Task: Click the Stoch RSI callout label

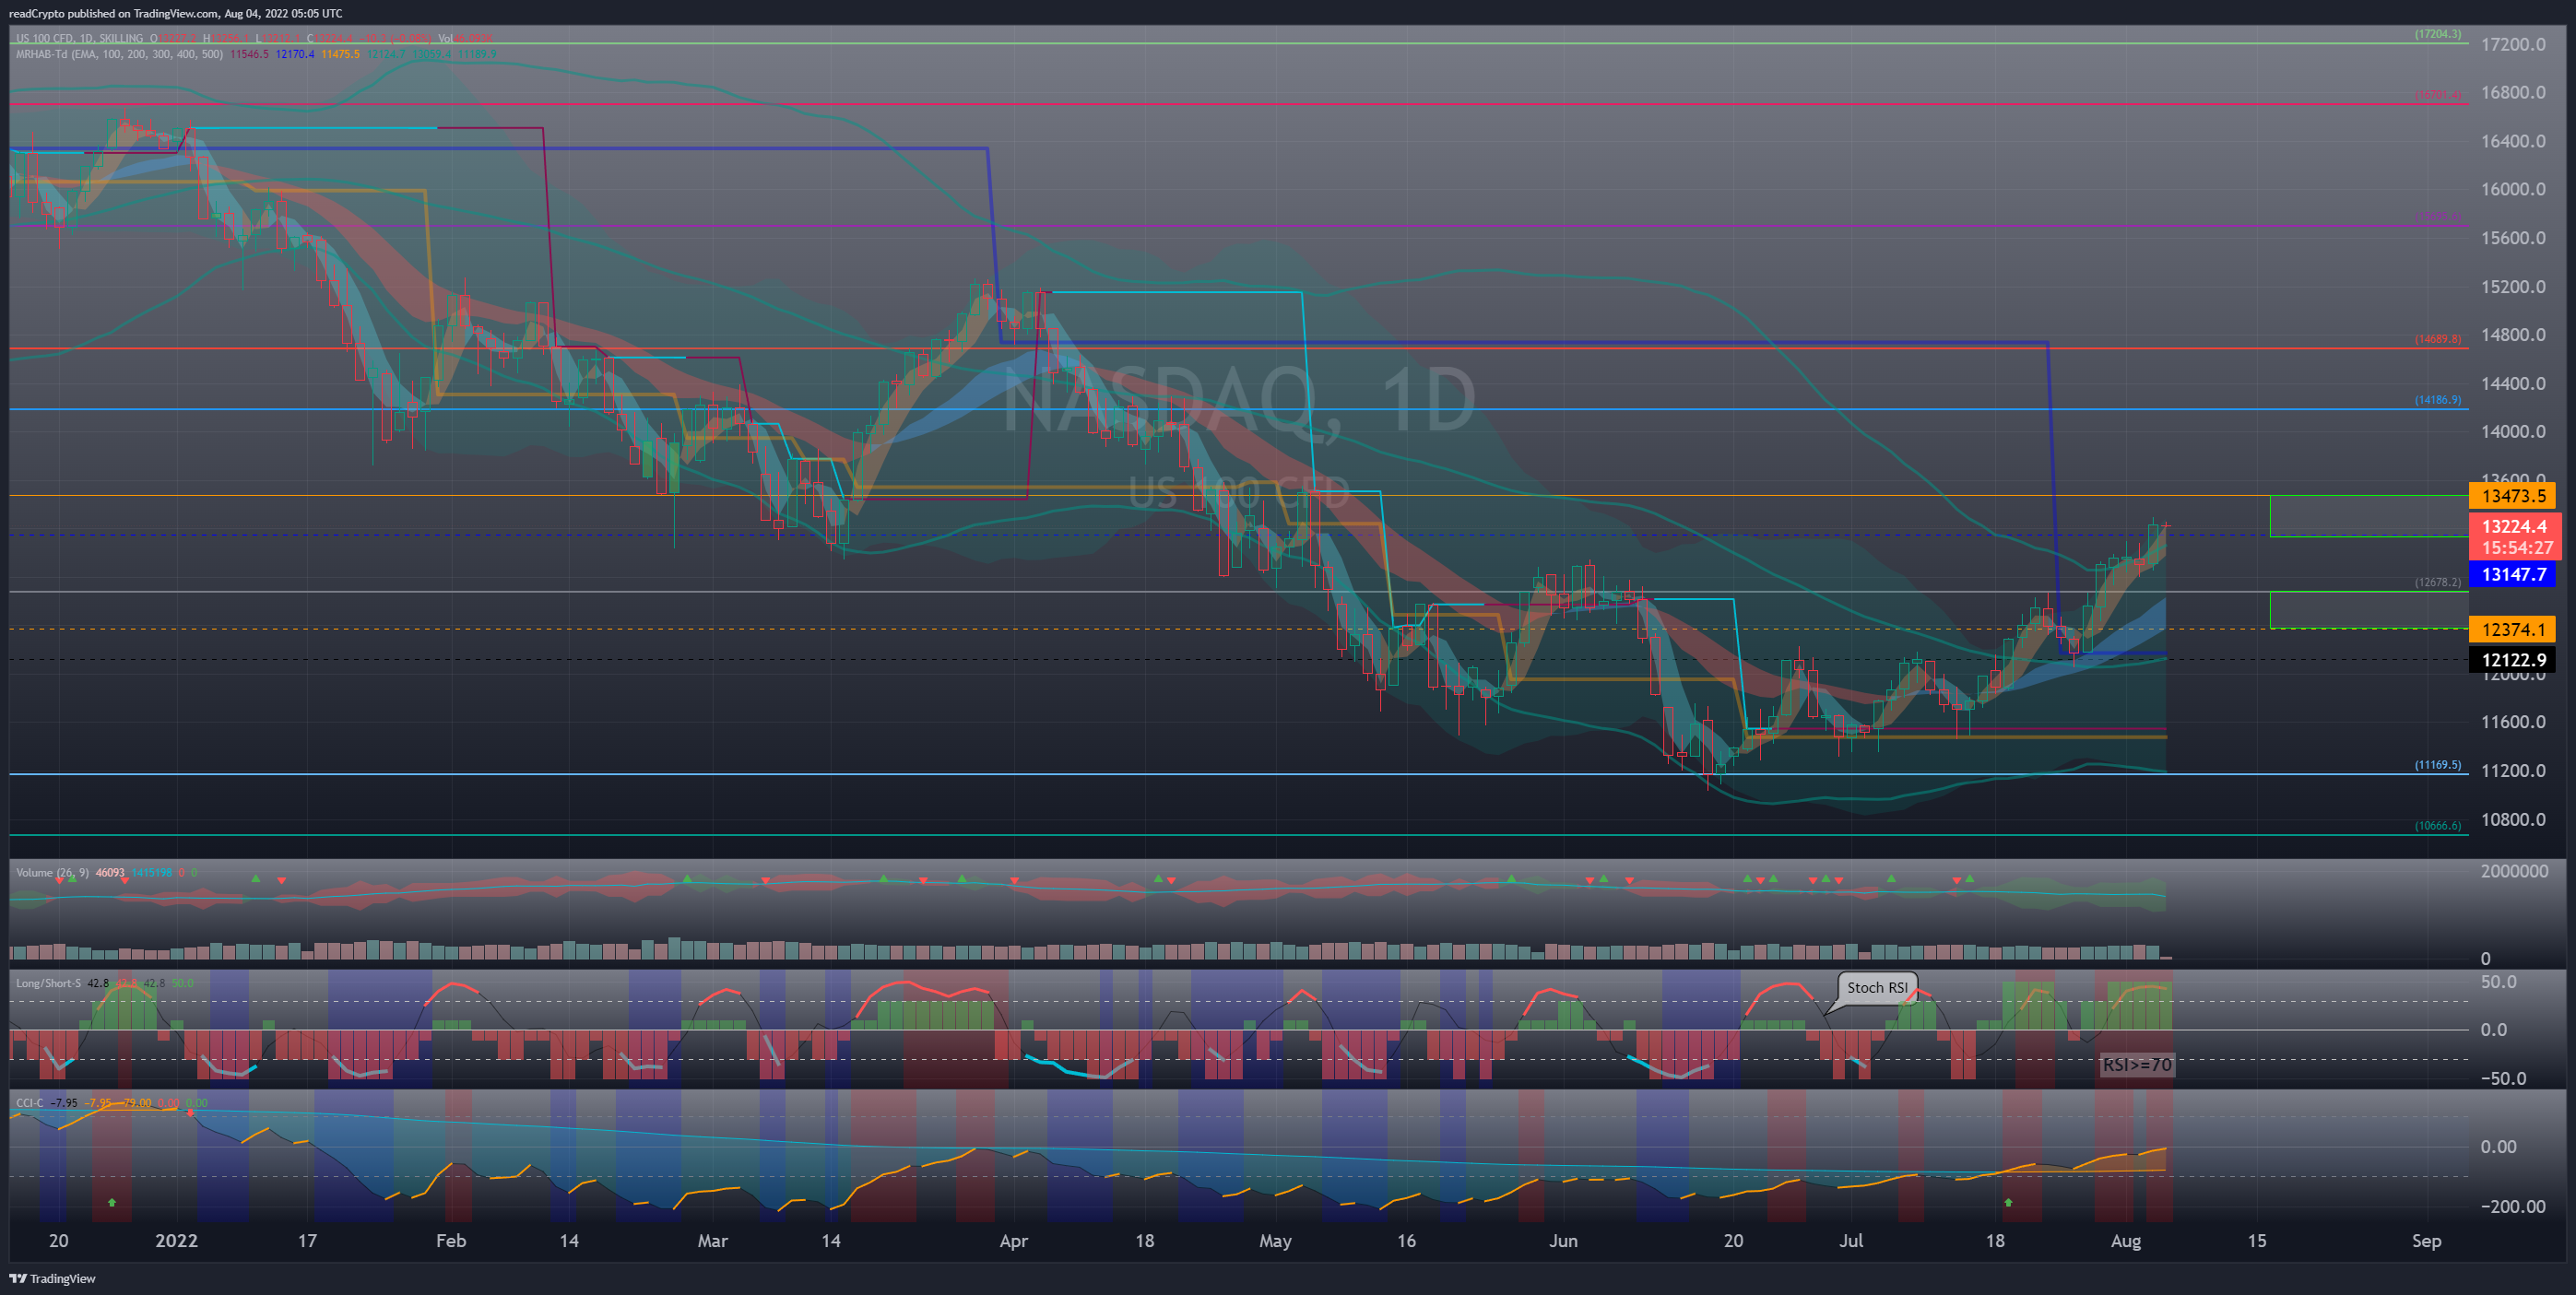Action: (x=1876, y=988)
